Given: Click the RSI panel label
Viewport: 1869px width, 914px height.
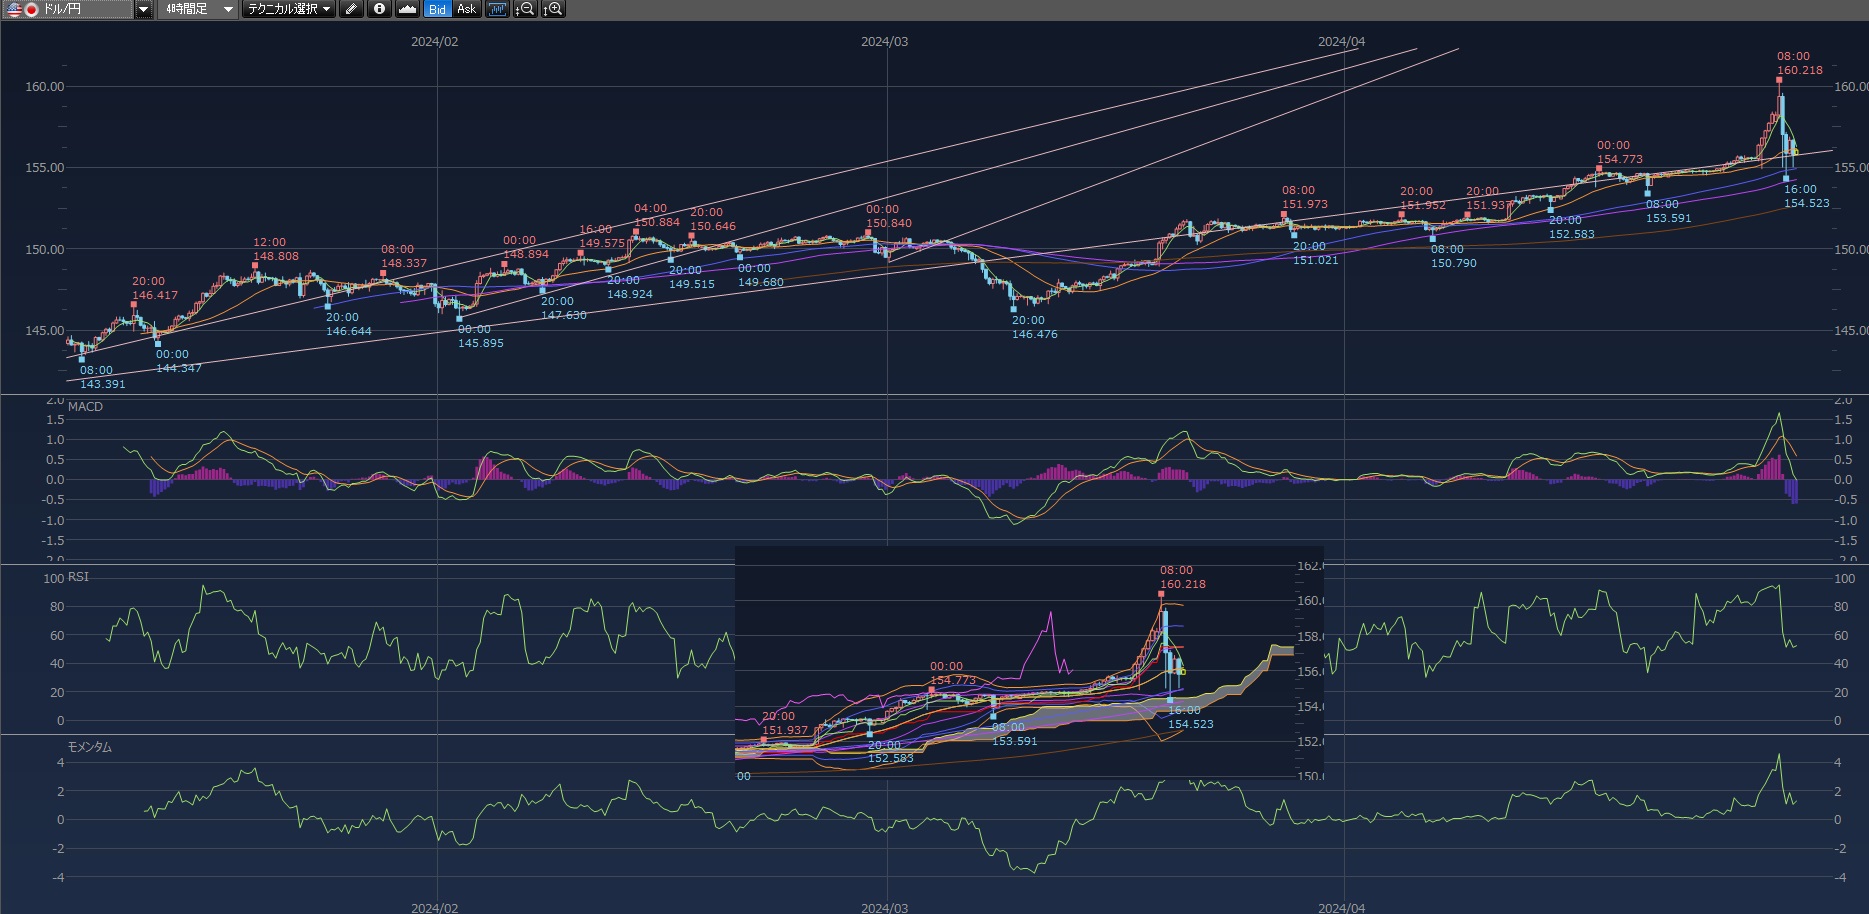Looking at the screenshot, I should tap(78, 577).
